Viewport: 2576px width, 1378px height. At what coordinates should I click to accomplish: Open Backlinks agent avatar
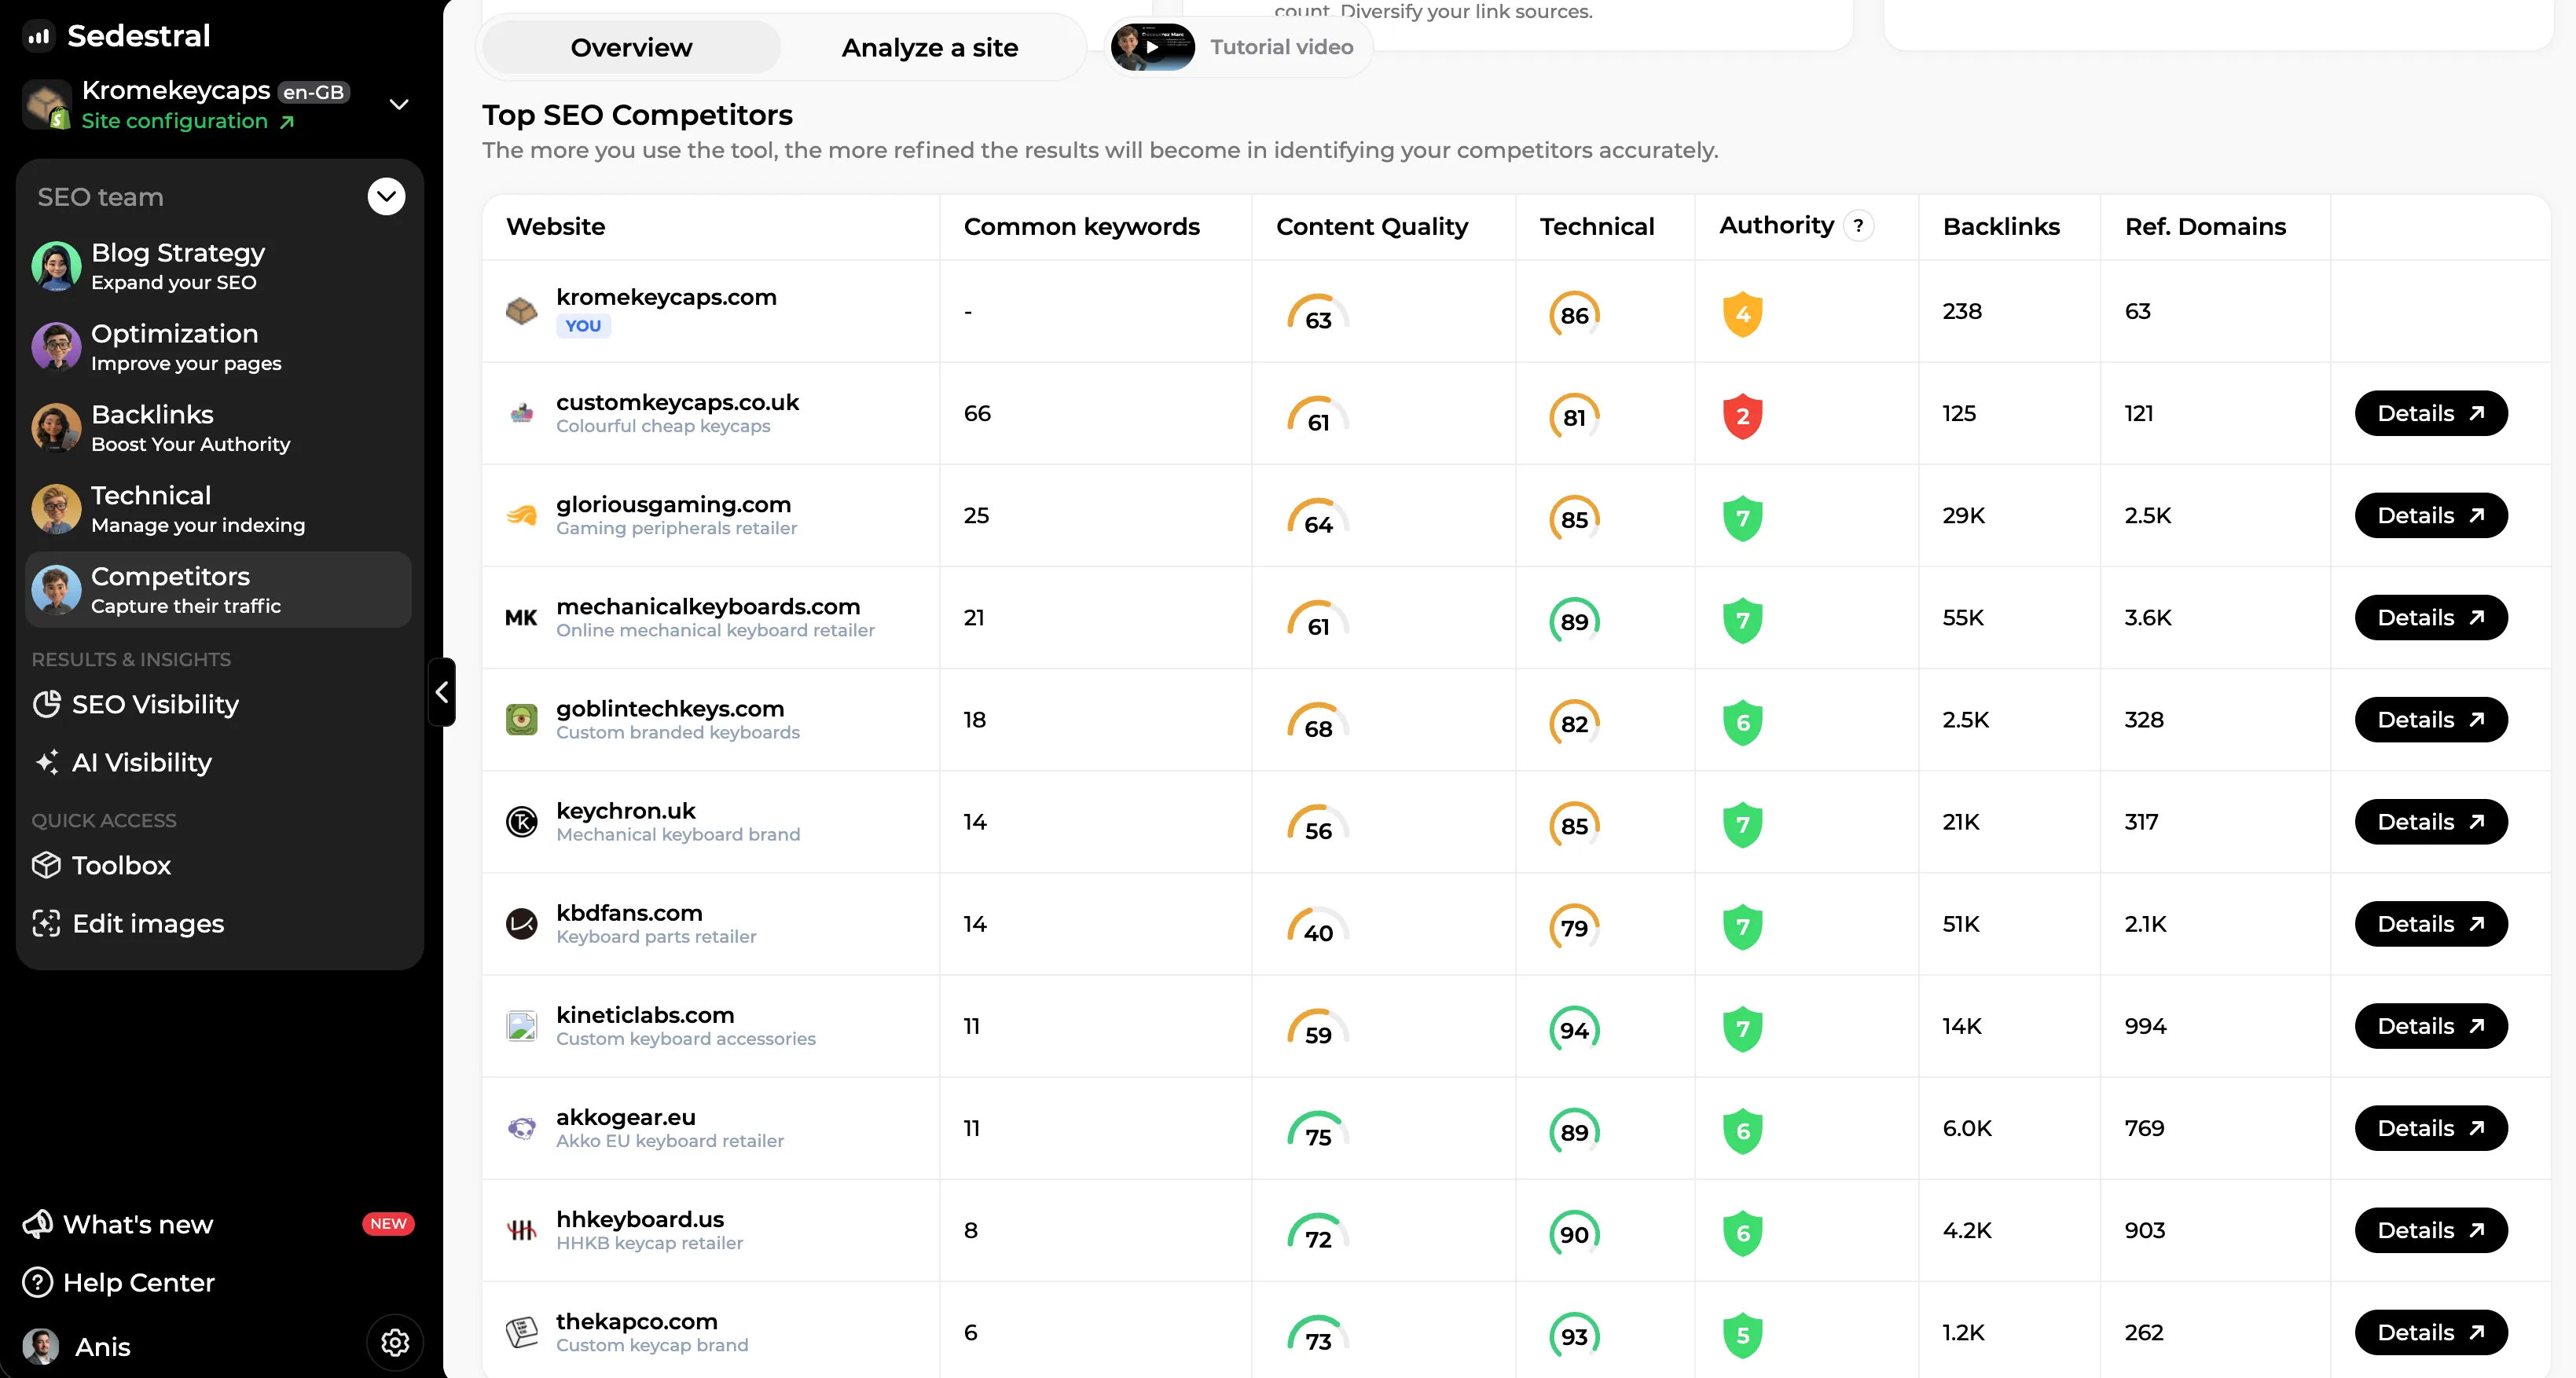tap(56, 428)
